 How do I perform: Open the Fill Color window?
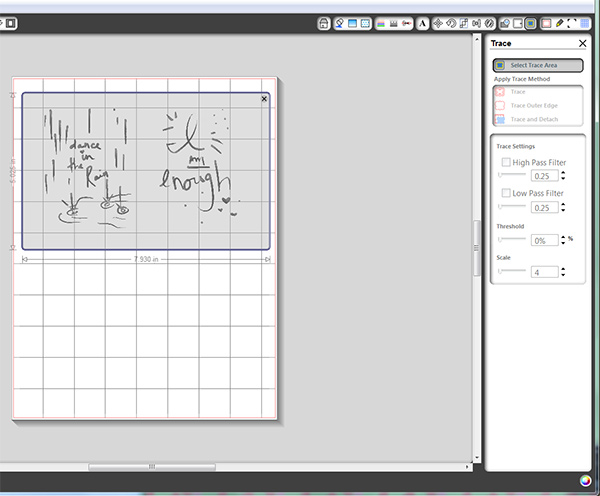[339, 24]
